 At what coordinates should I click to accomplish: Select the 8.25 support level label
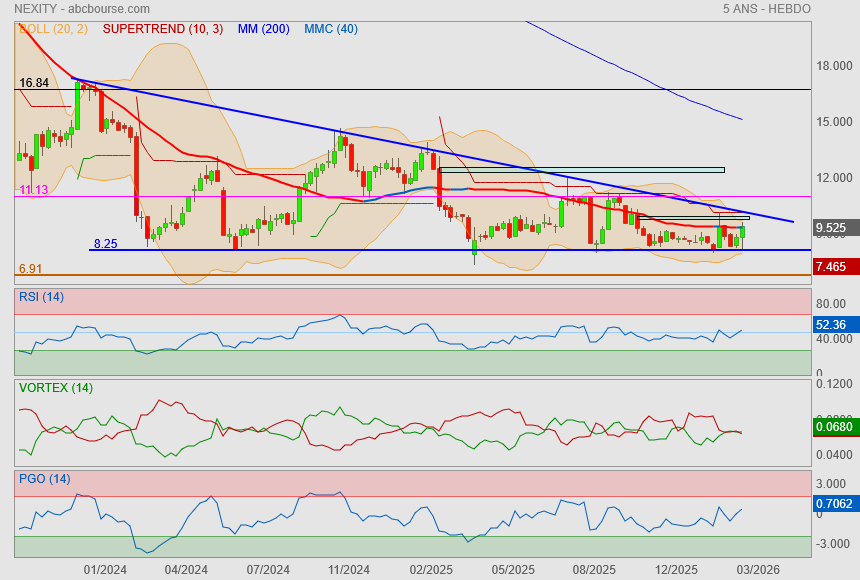click(105, 243)
